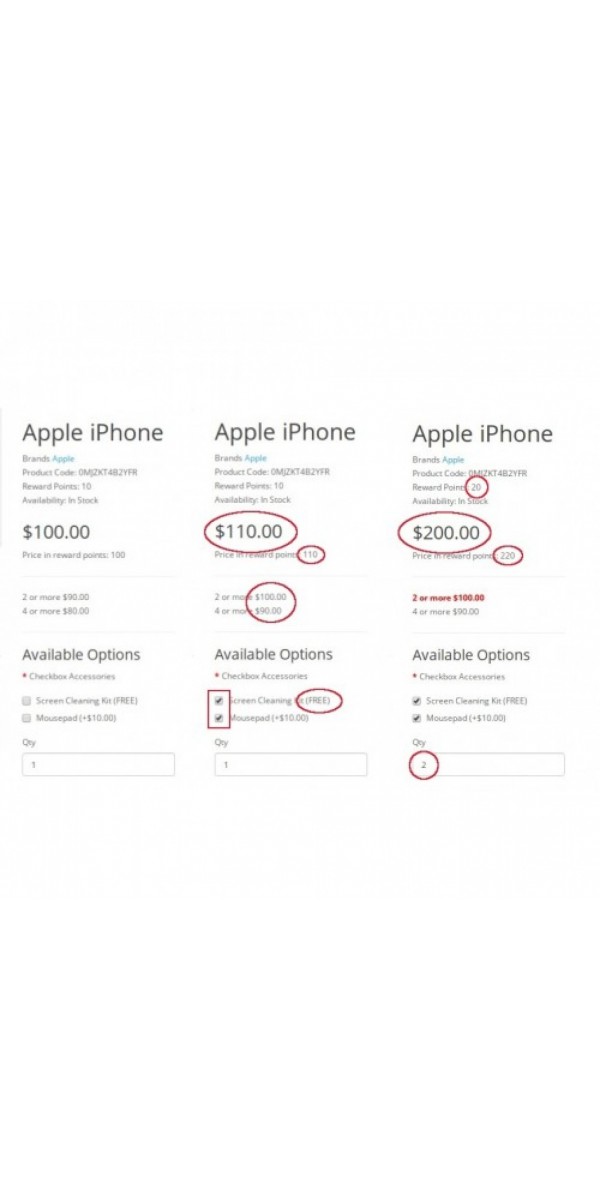Open Apple brand link in the $100.00 panel
This screenshot has width=600, height=1200.
[63, 458]
